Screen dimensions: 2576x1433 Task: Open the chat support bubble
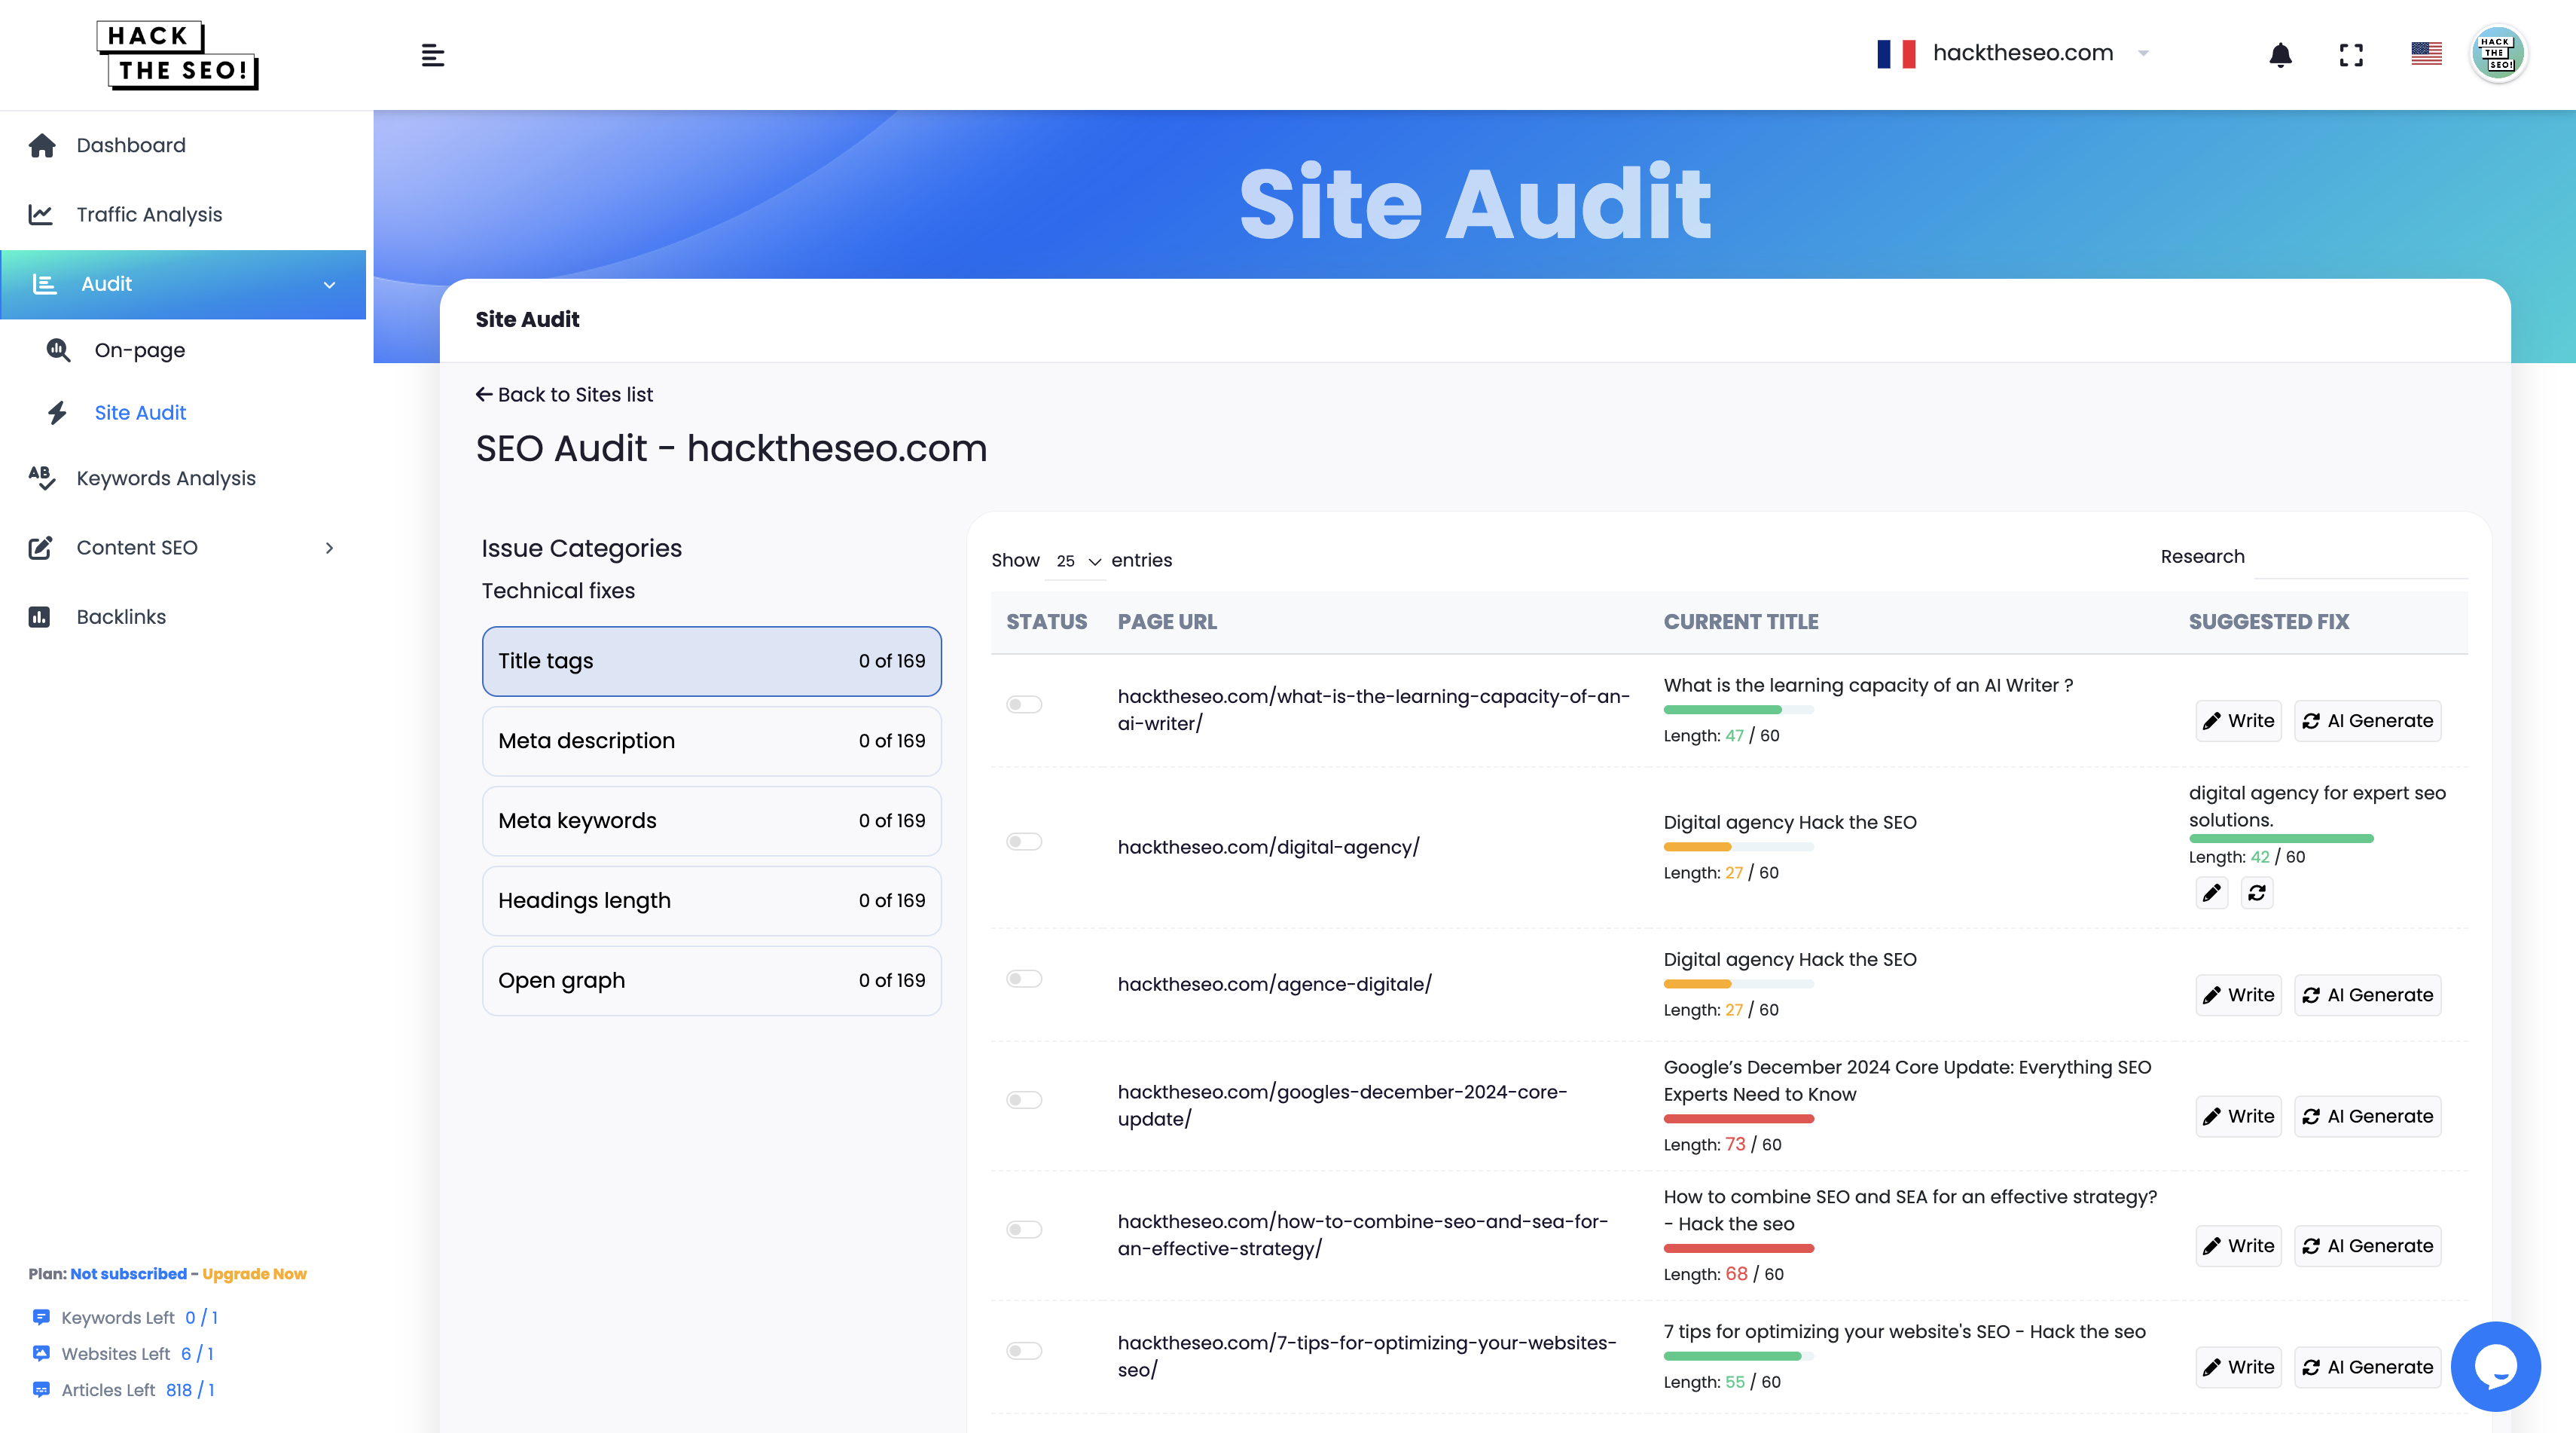2495,1366
